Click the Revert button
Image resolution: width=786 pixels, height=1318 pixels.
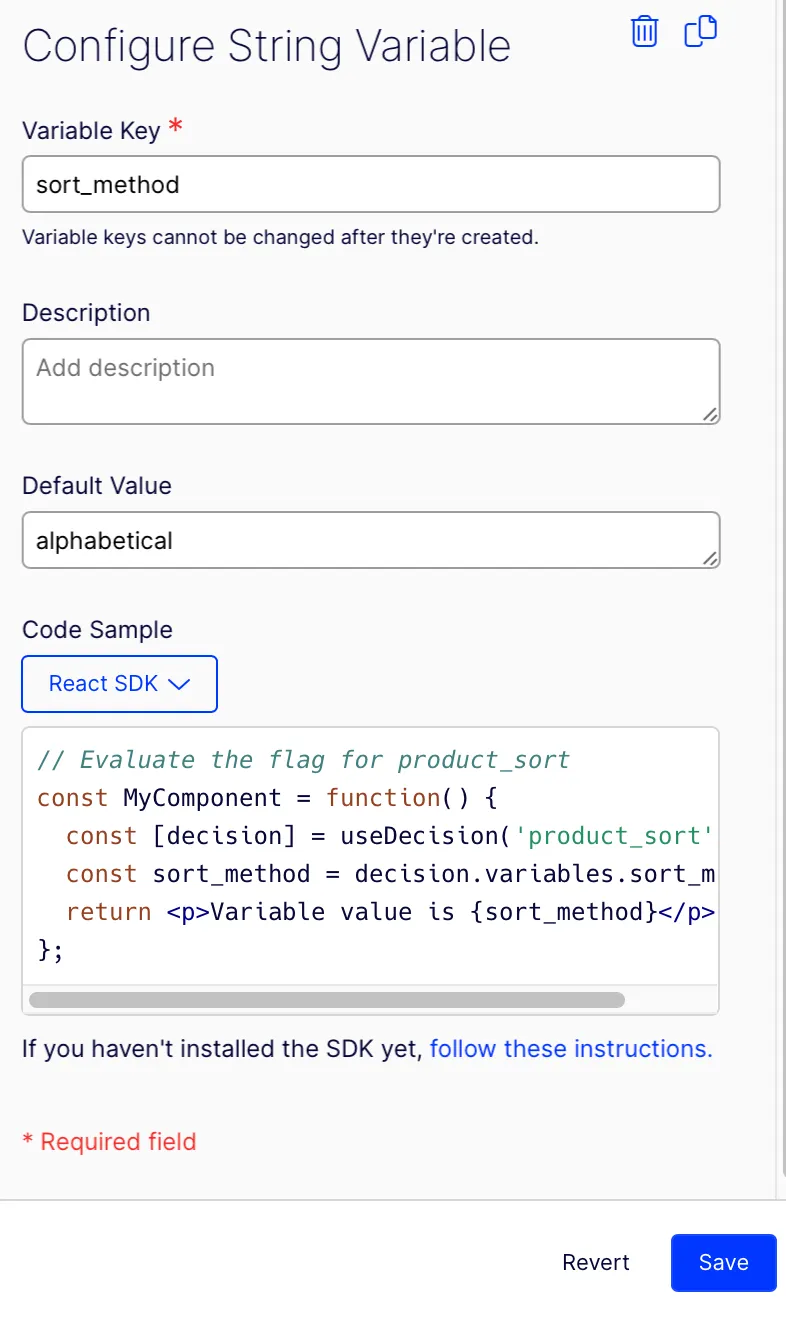[596, 1262]
